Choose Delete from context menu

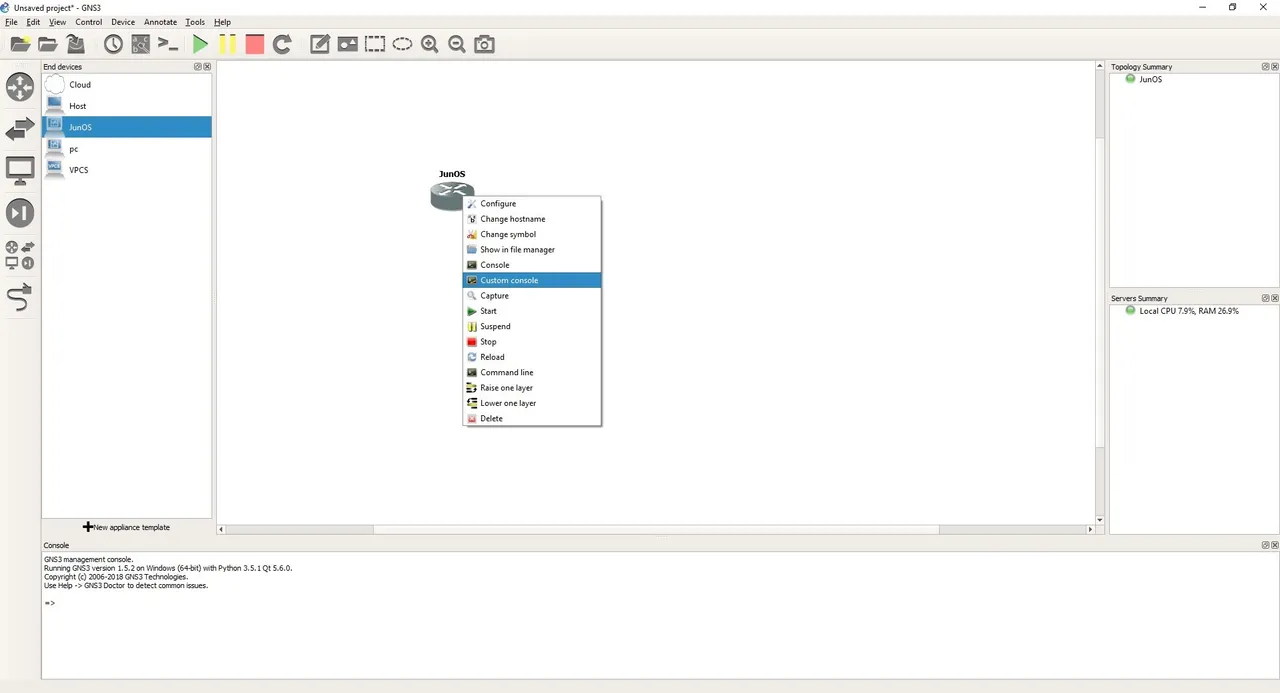pyautogui.click(x=532, y=418)
